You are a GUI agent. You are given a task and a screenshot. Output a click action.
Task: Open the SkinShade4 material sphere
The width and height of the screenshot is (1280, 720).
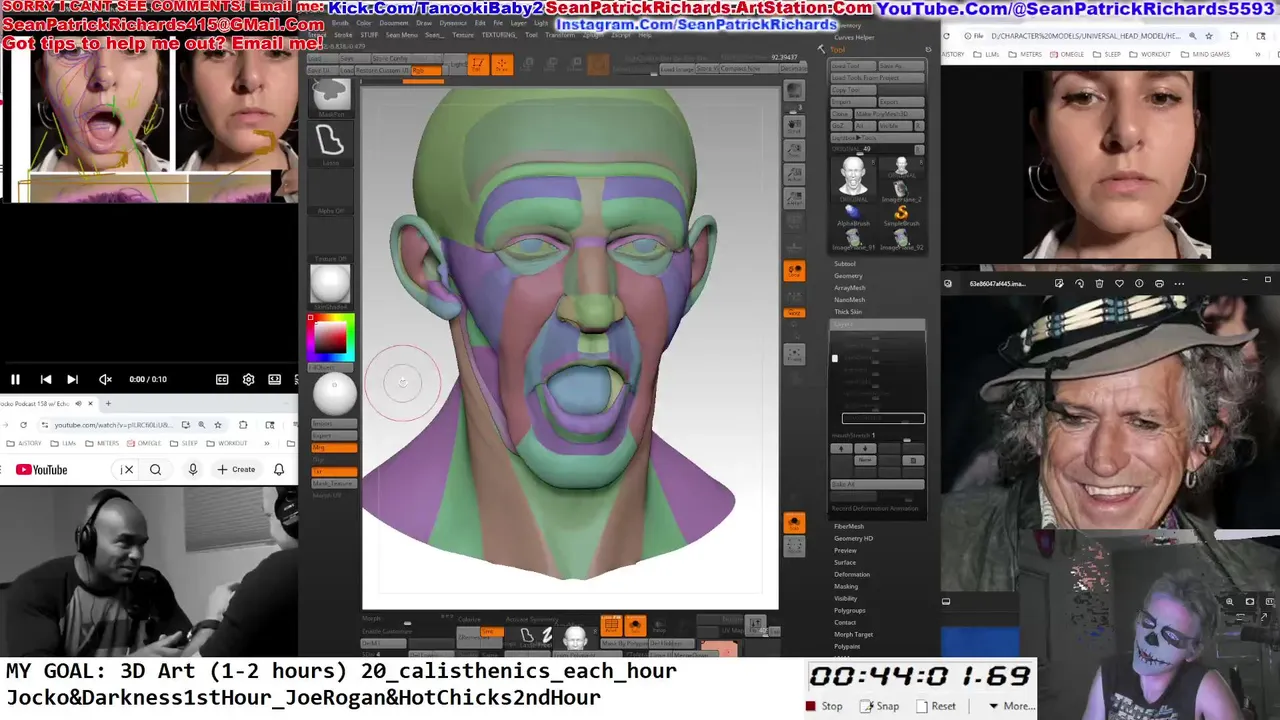331,285
